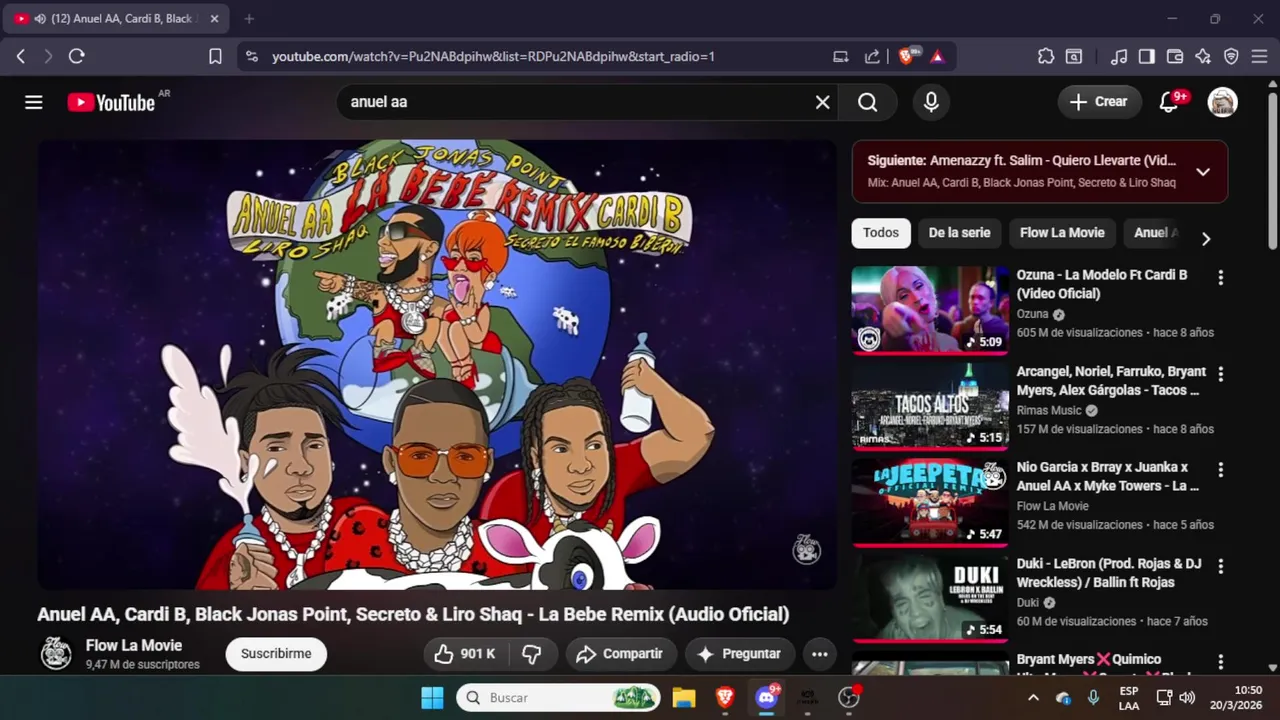Click the taskbar Buscar search box
This screenshot has height=720, width=1280.
coord(559,698)
